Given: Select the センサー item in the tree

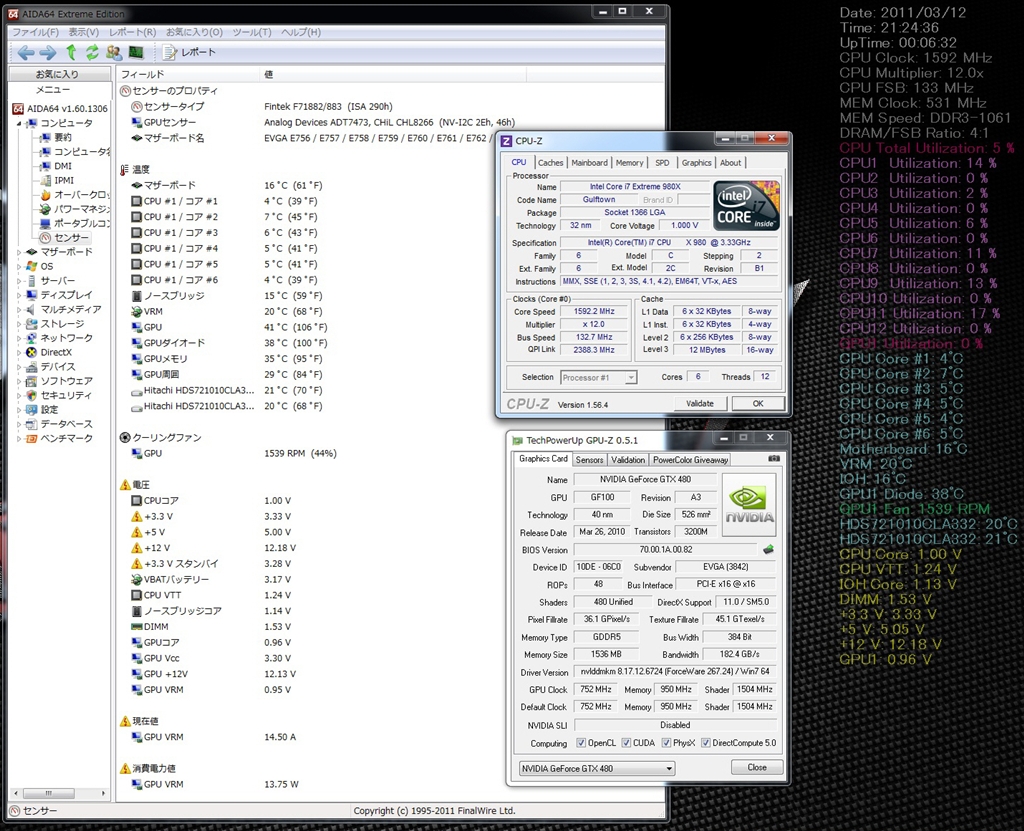Looking at the screenshot, I should click(65, 238).
